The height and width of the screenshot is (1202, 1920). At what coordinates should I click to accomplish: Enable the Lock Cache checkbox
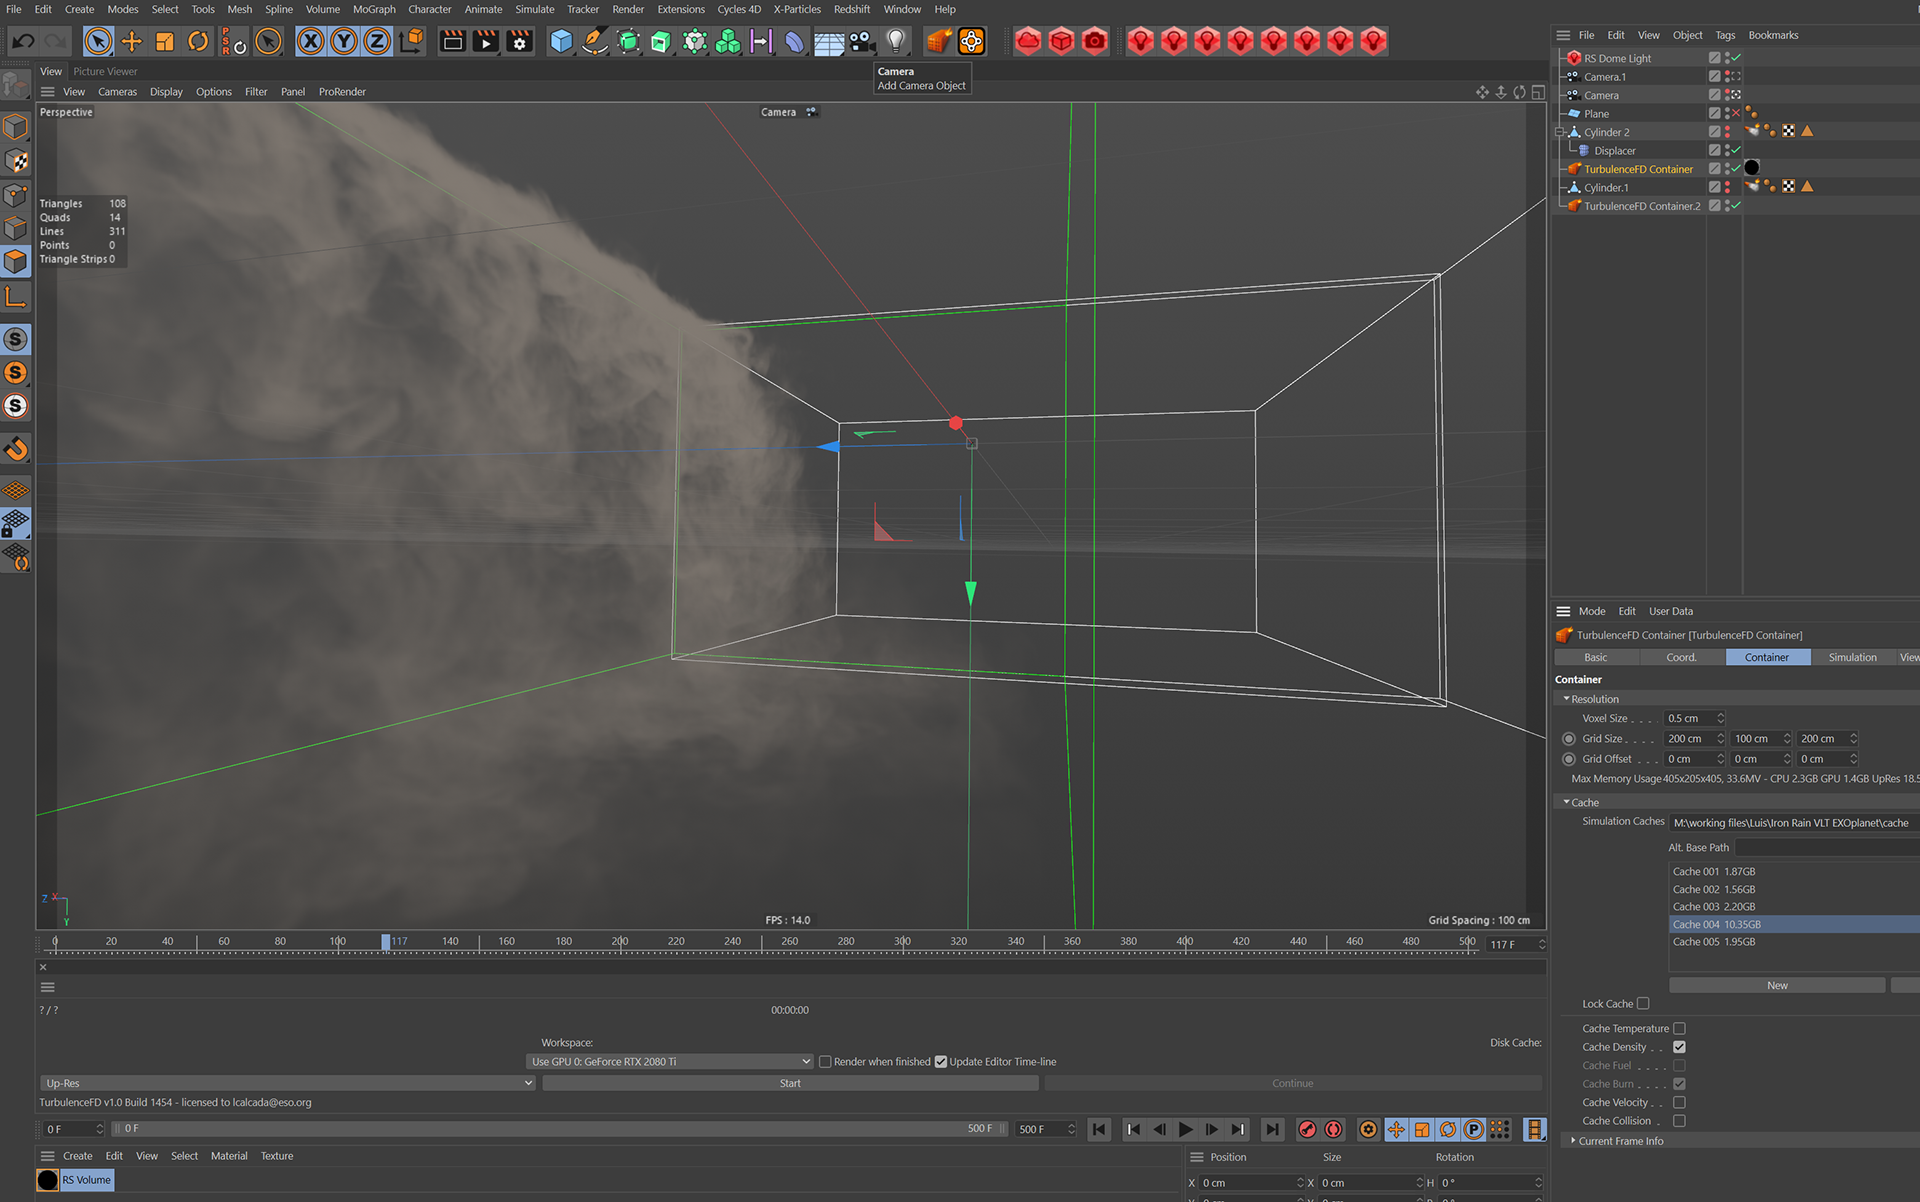coord(1643,1003)
